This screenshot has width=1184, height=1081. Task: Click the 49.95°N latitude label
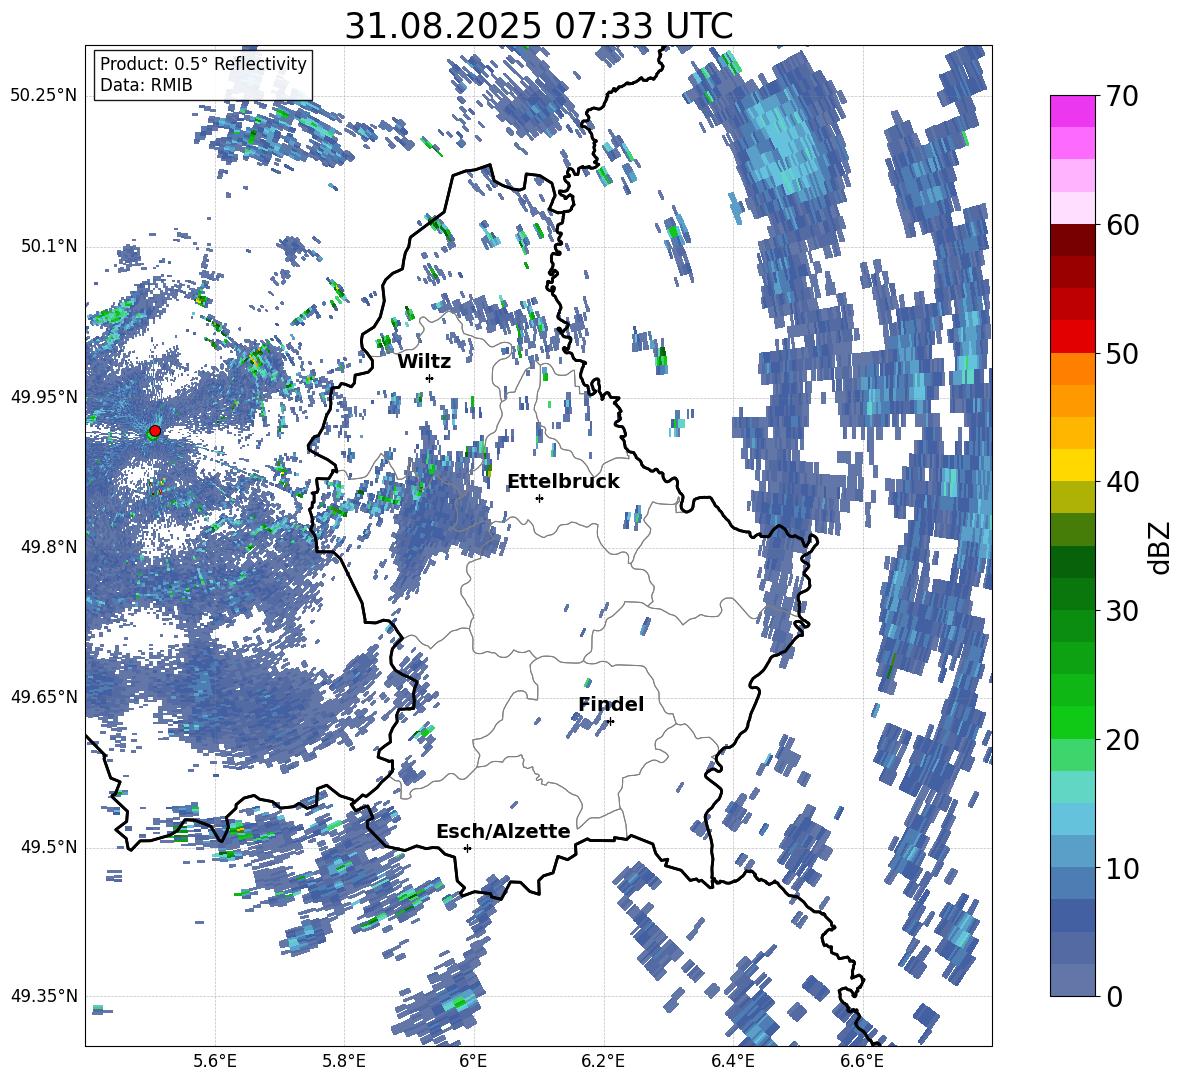44,396
